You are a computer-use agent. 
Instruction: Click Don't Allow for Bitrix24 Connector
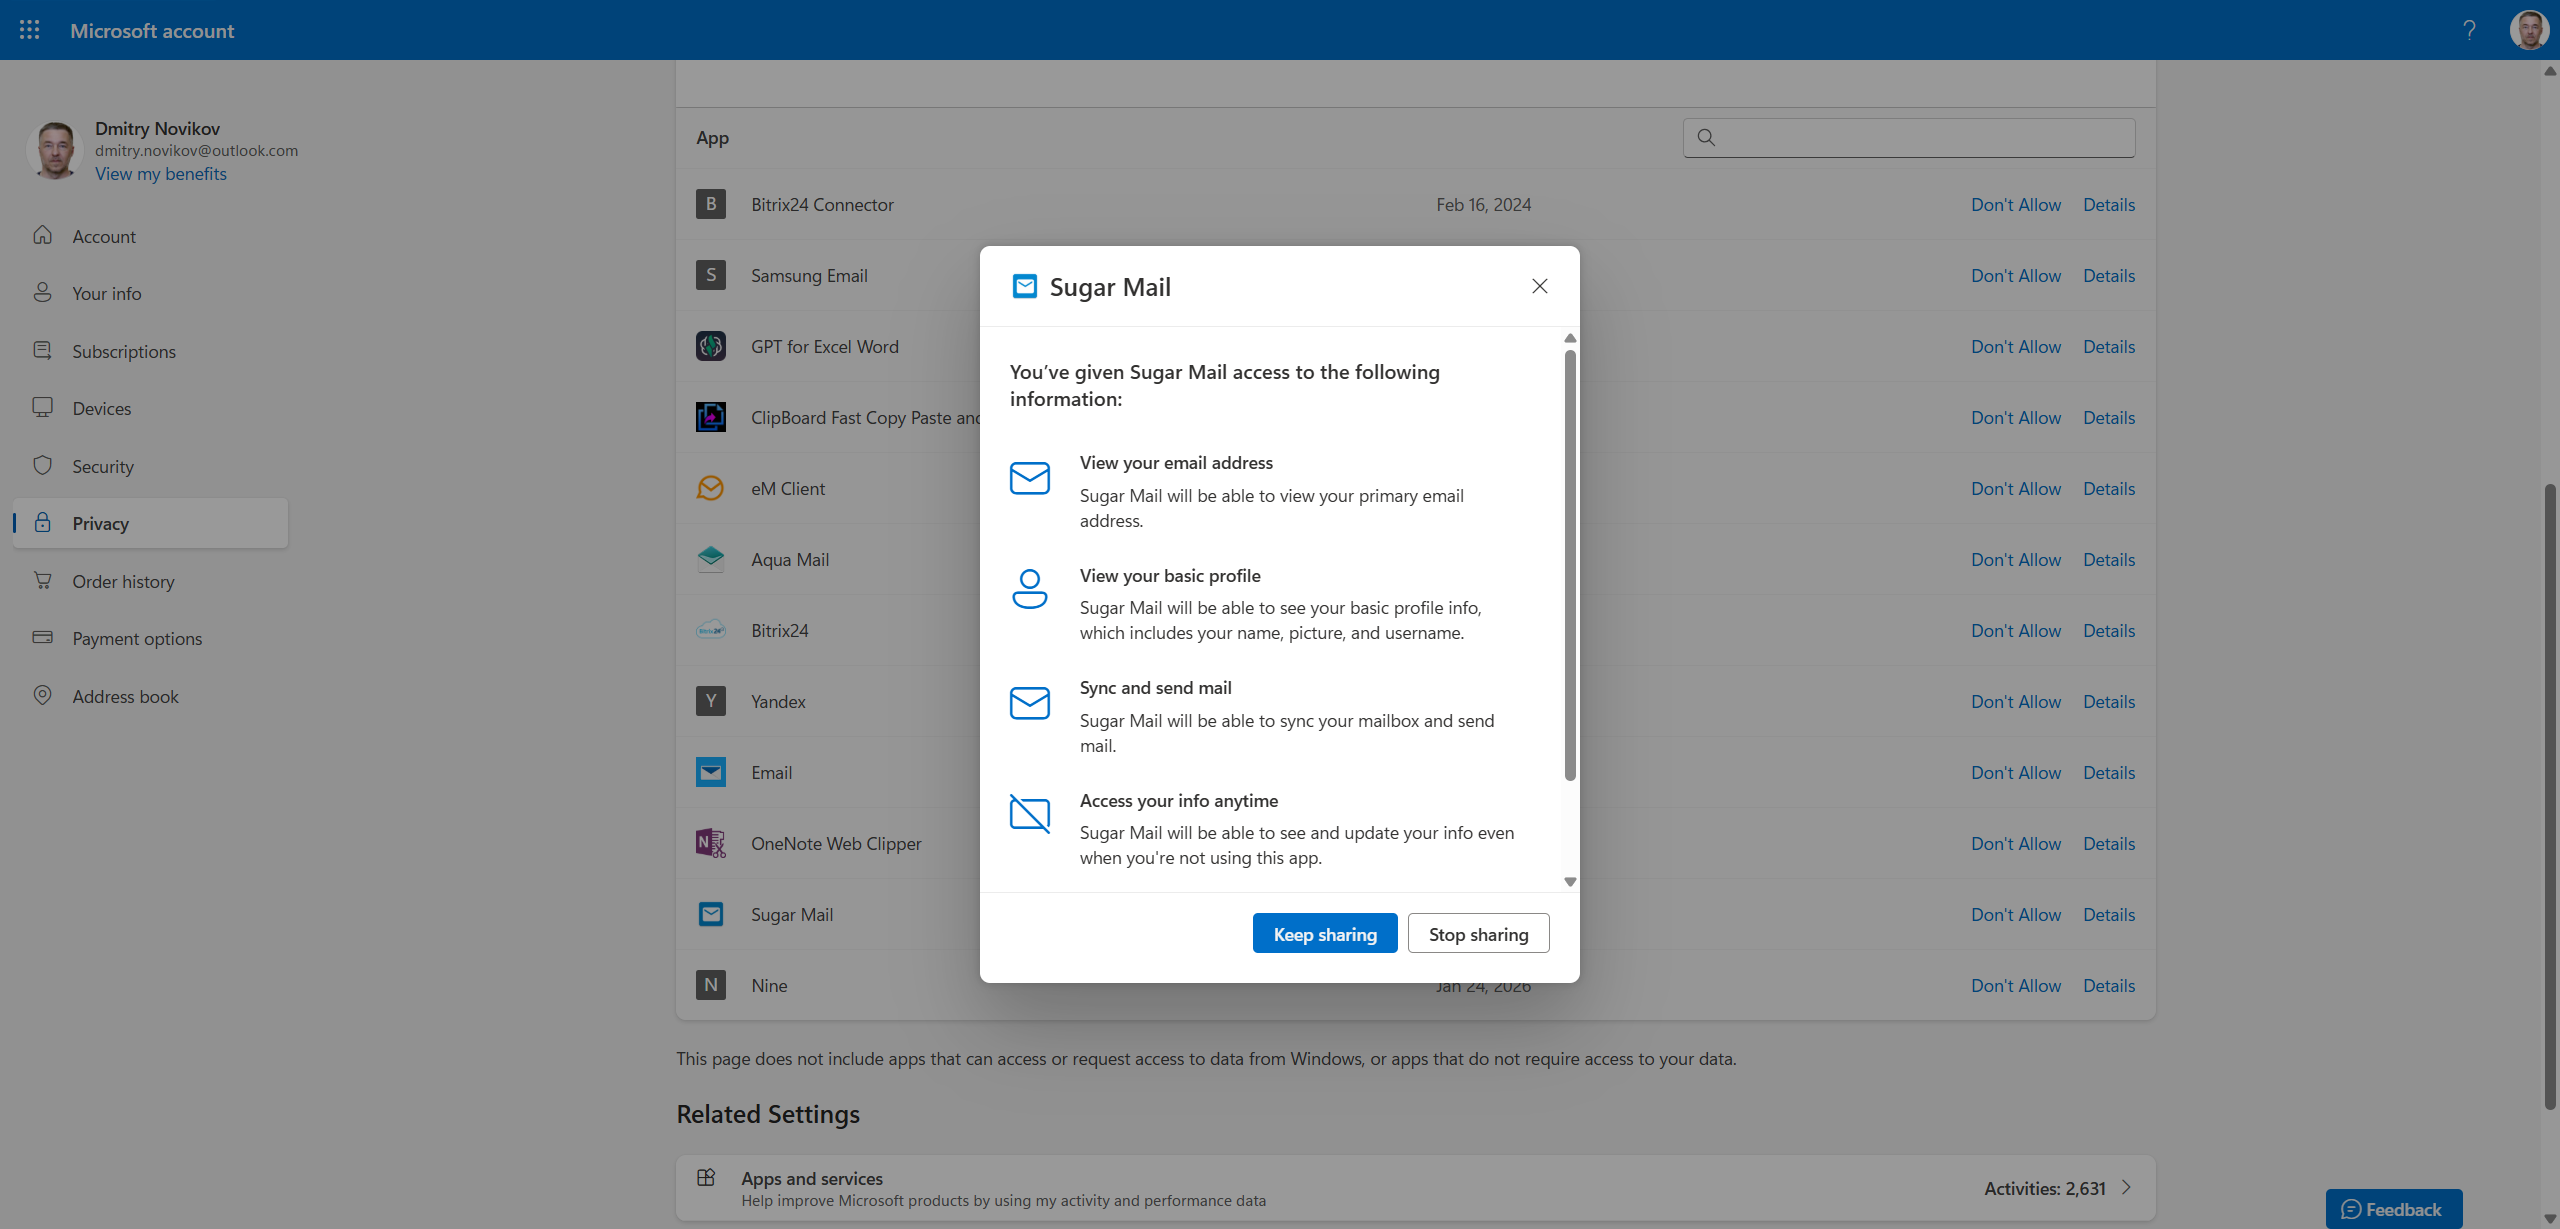tap(2015, 204)
